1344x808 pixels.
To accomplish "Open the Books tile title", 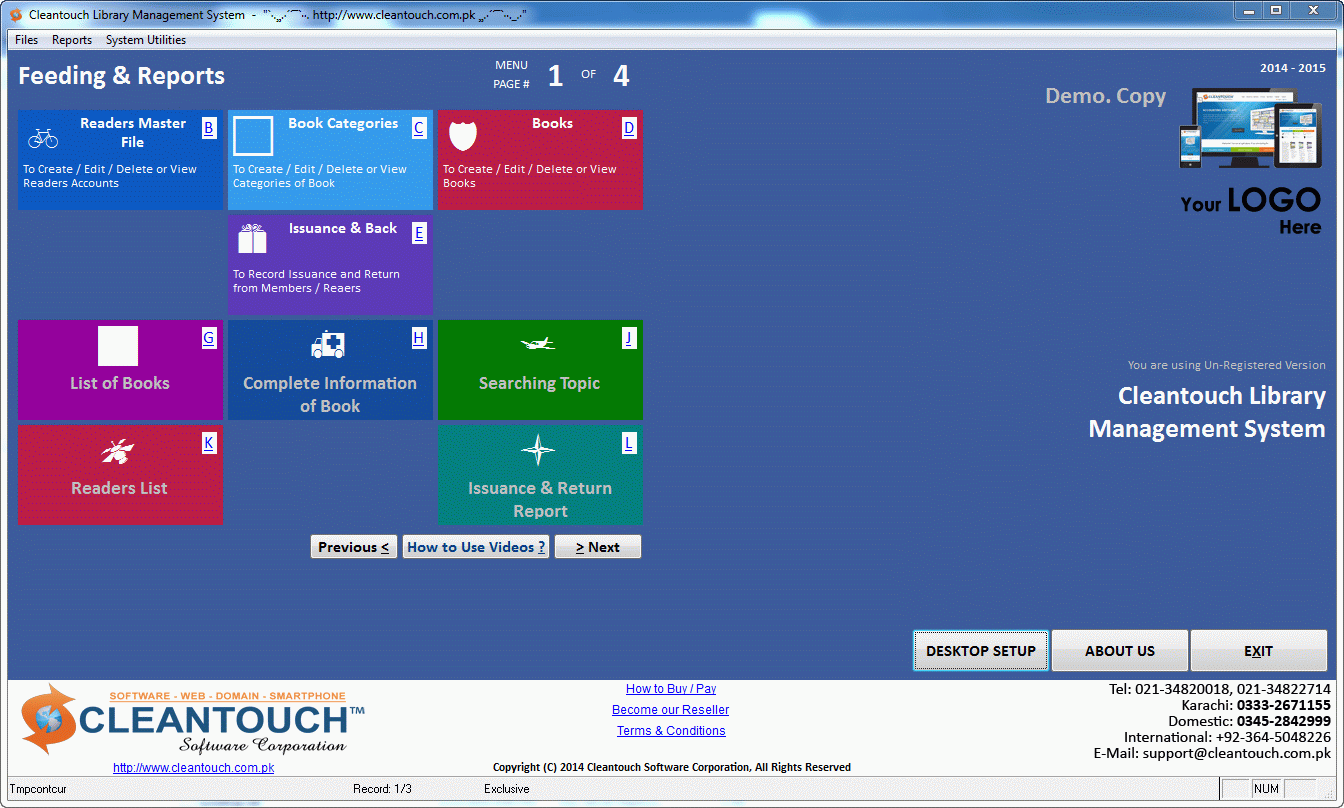I will [x=552, y=124].
